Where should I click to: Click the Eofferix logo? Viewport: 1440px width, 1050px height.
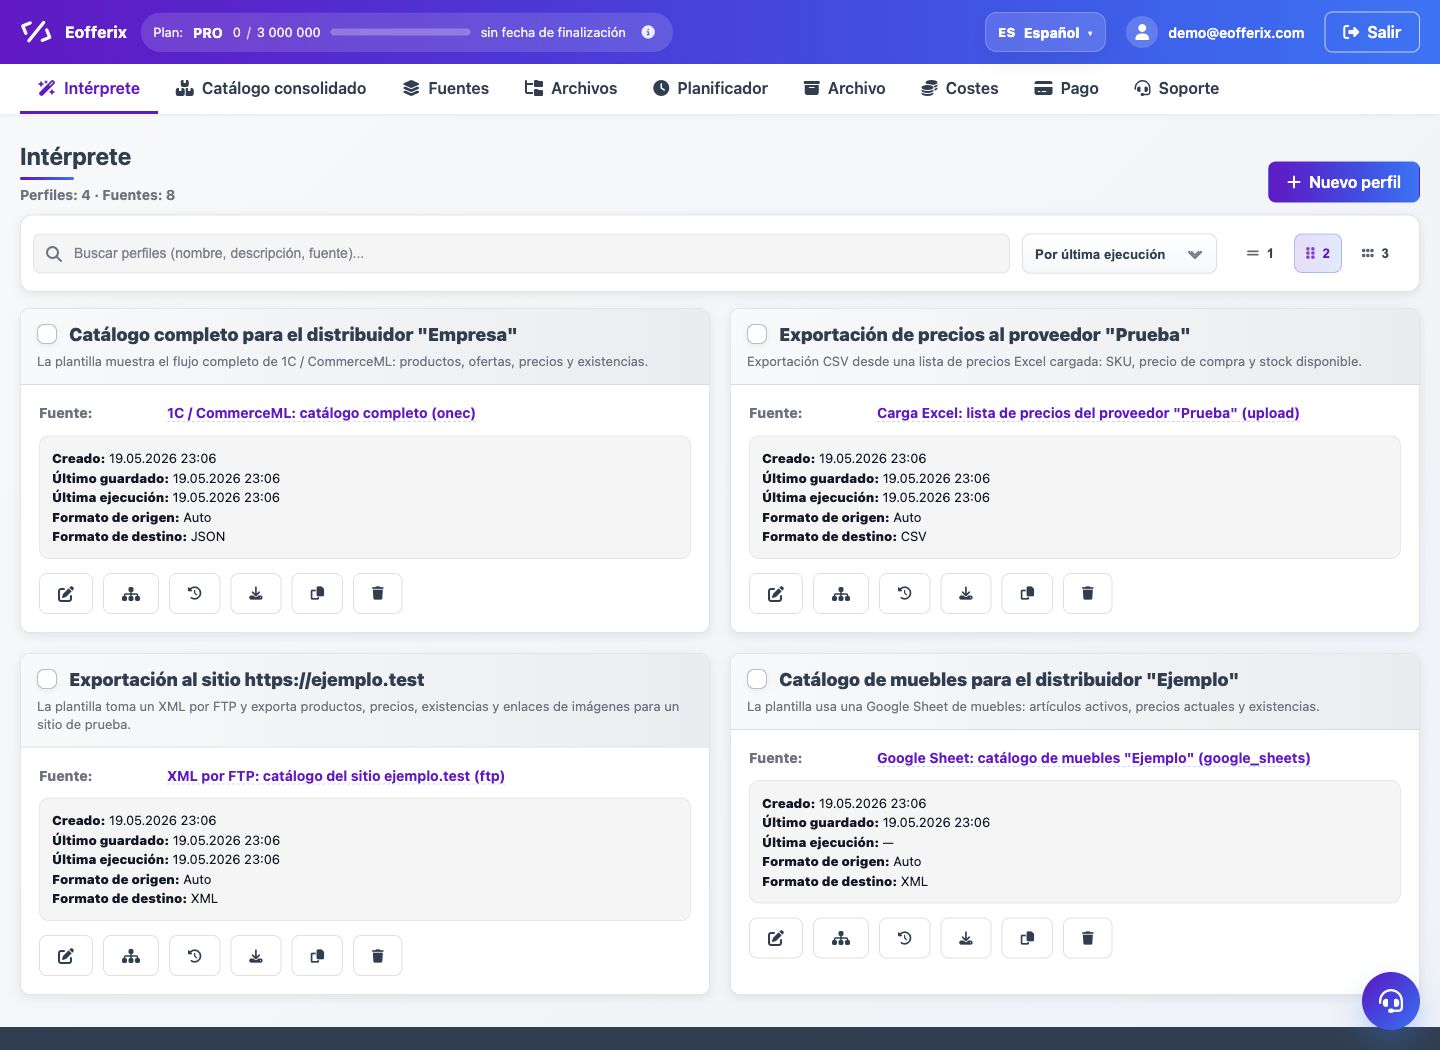(x=74, y=32)
